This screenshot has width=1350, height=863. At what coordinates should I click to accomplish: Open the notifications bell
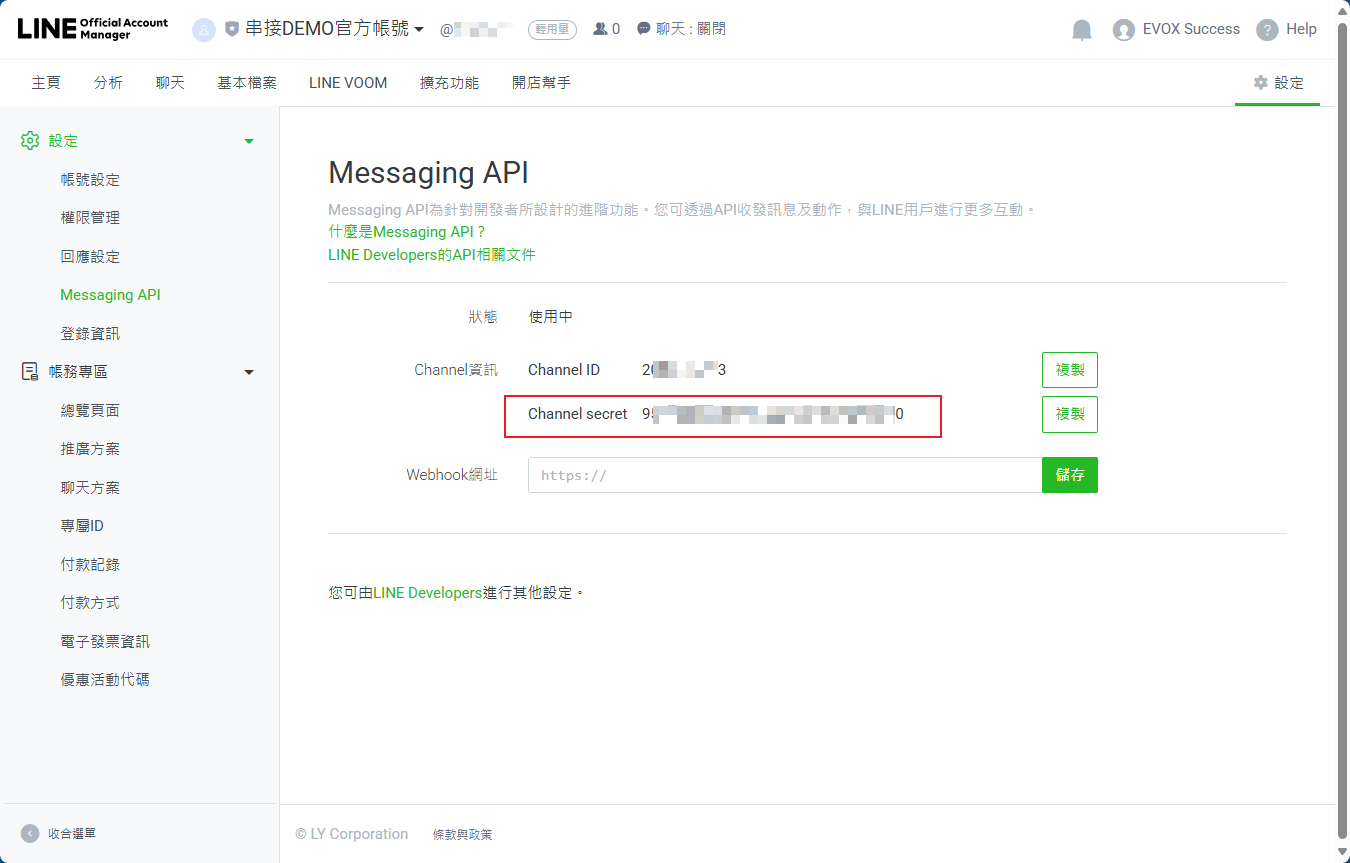pyautogui.click(x=1082, y=30)
